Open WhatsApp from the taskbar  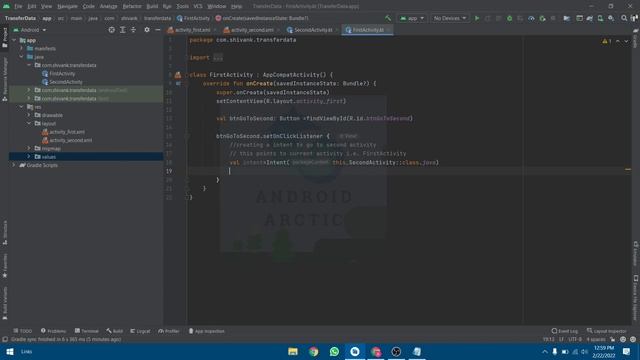334,351
